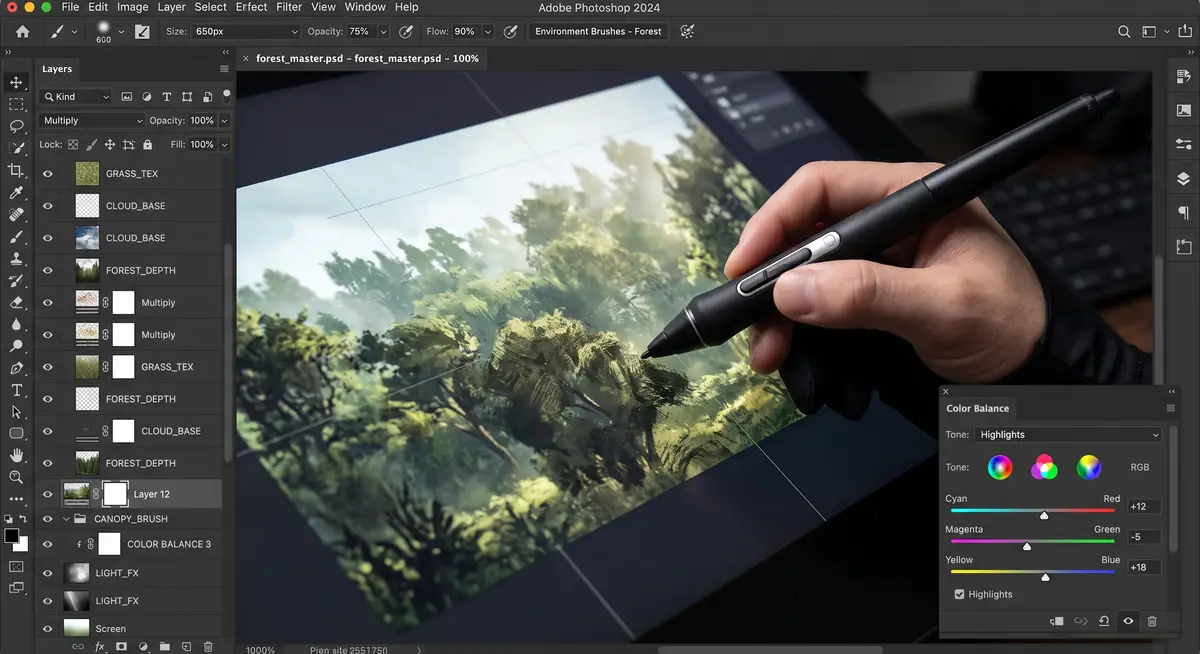Open the Layer menu
This screenshot has width=1200, height=654.
point(171,7)
